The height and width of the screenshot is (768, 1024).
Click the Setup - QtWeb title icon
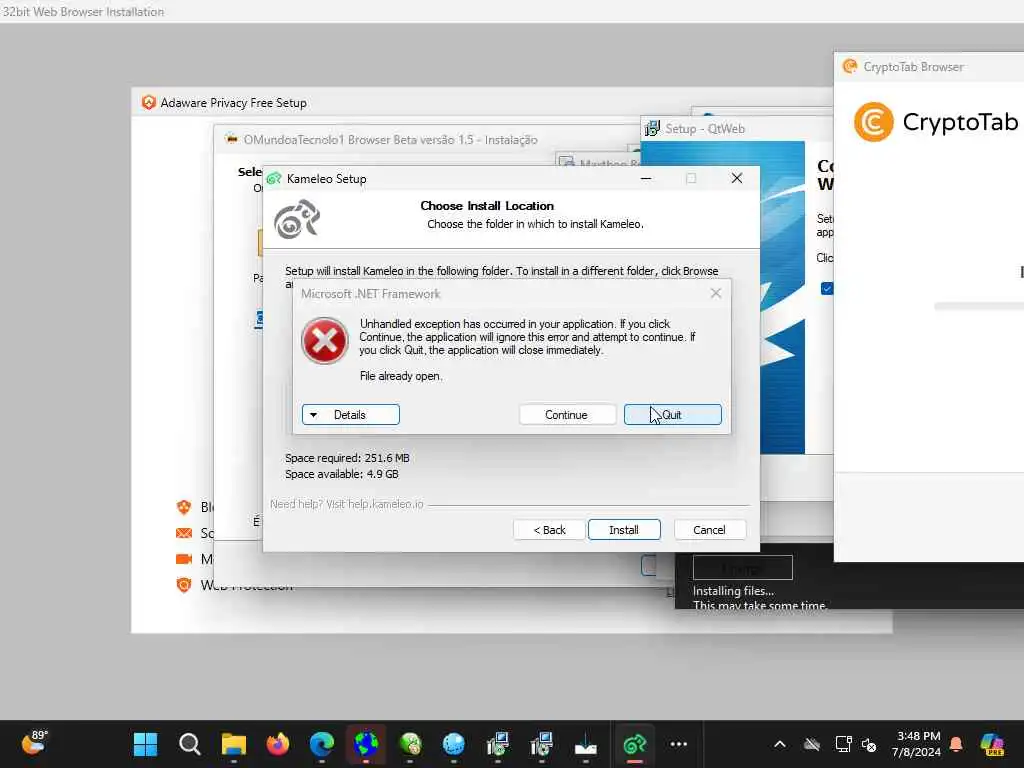[652, 128]
